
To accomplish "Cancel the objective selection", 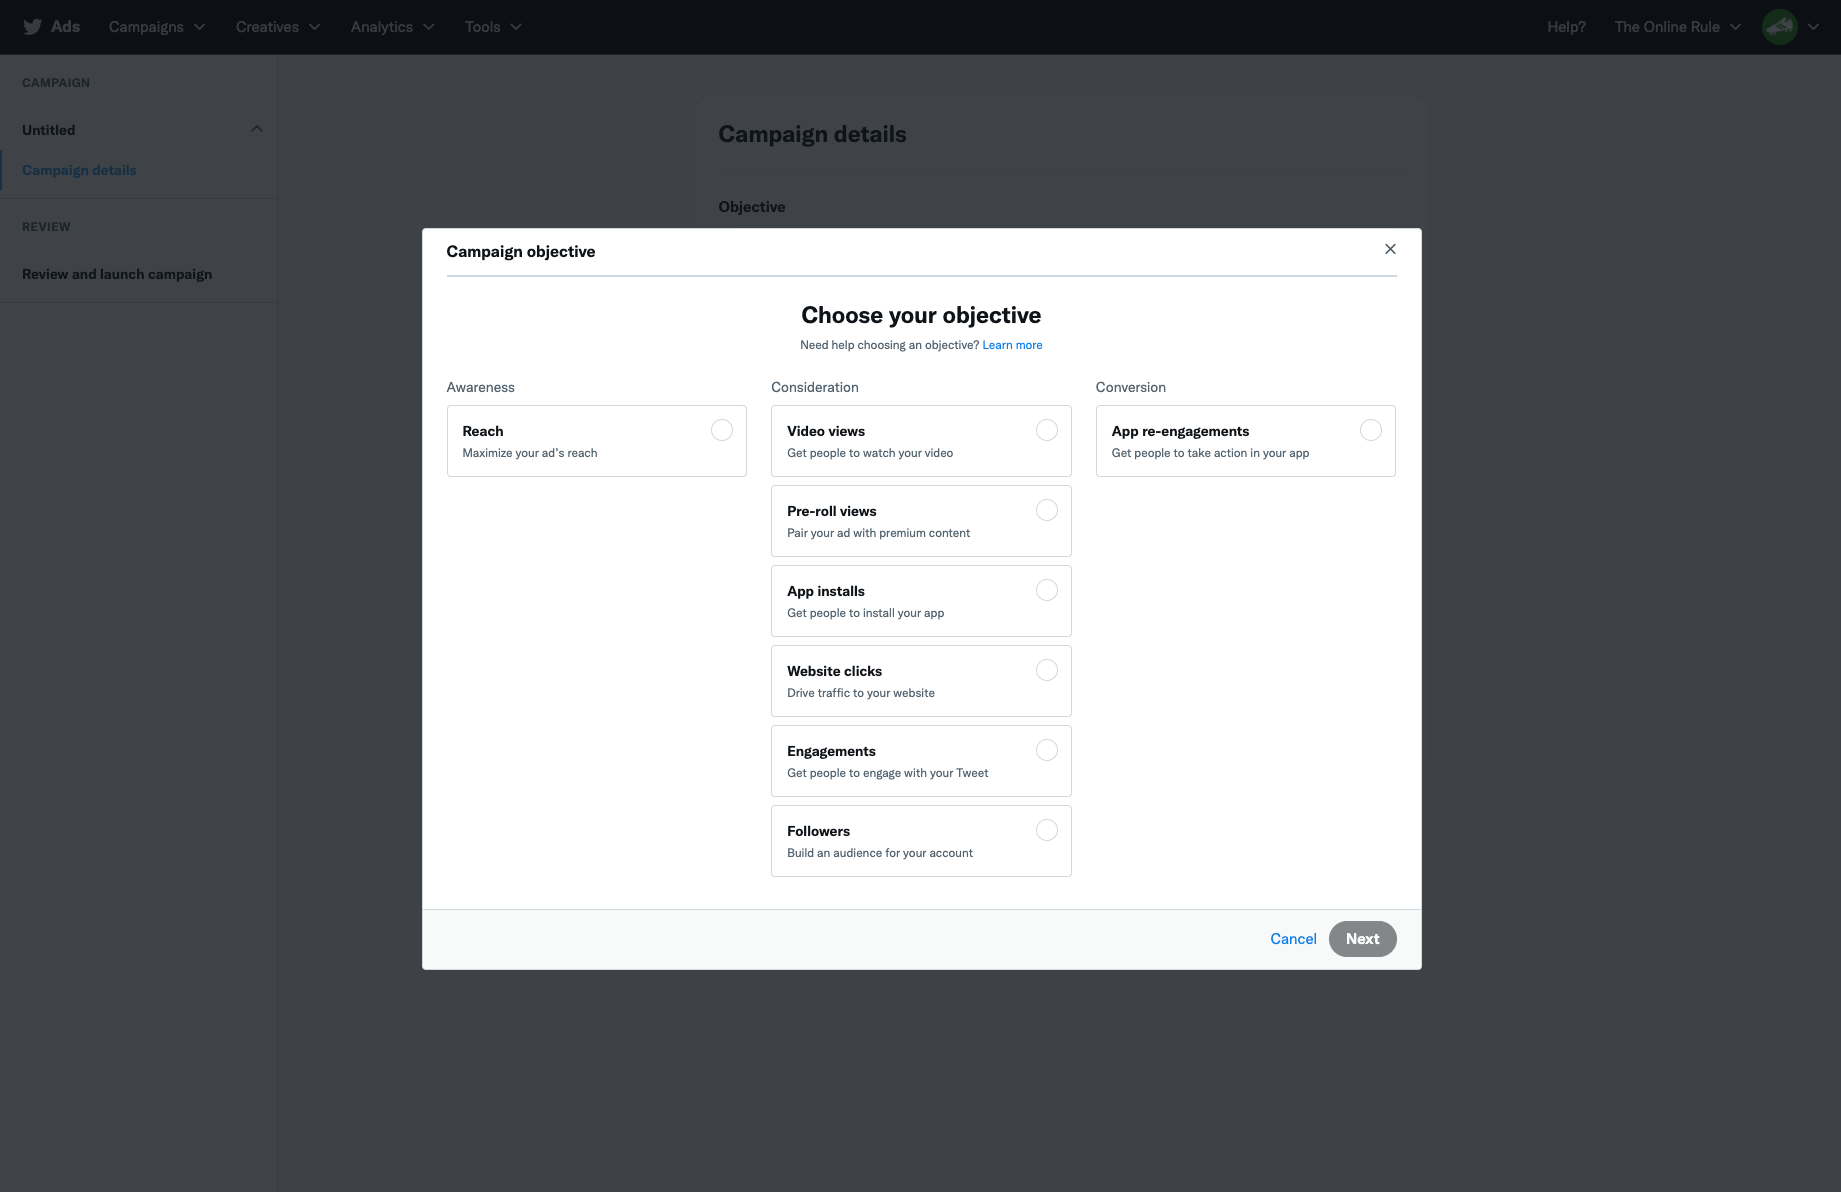I will 1293,939.
